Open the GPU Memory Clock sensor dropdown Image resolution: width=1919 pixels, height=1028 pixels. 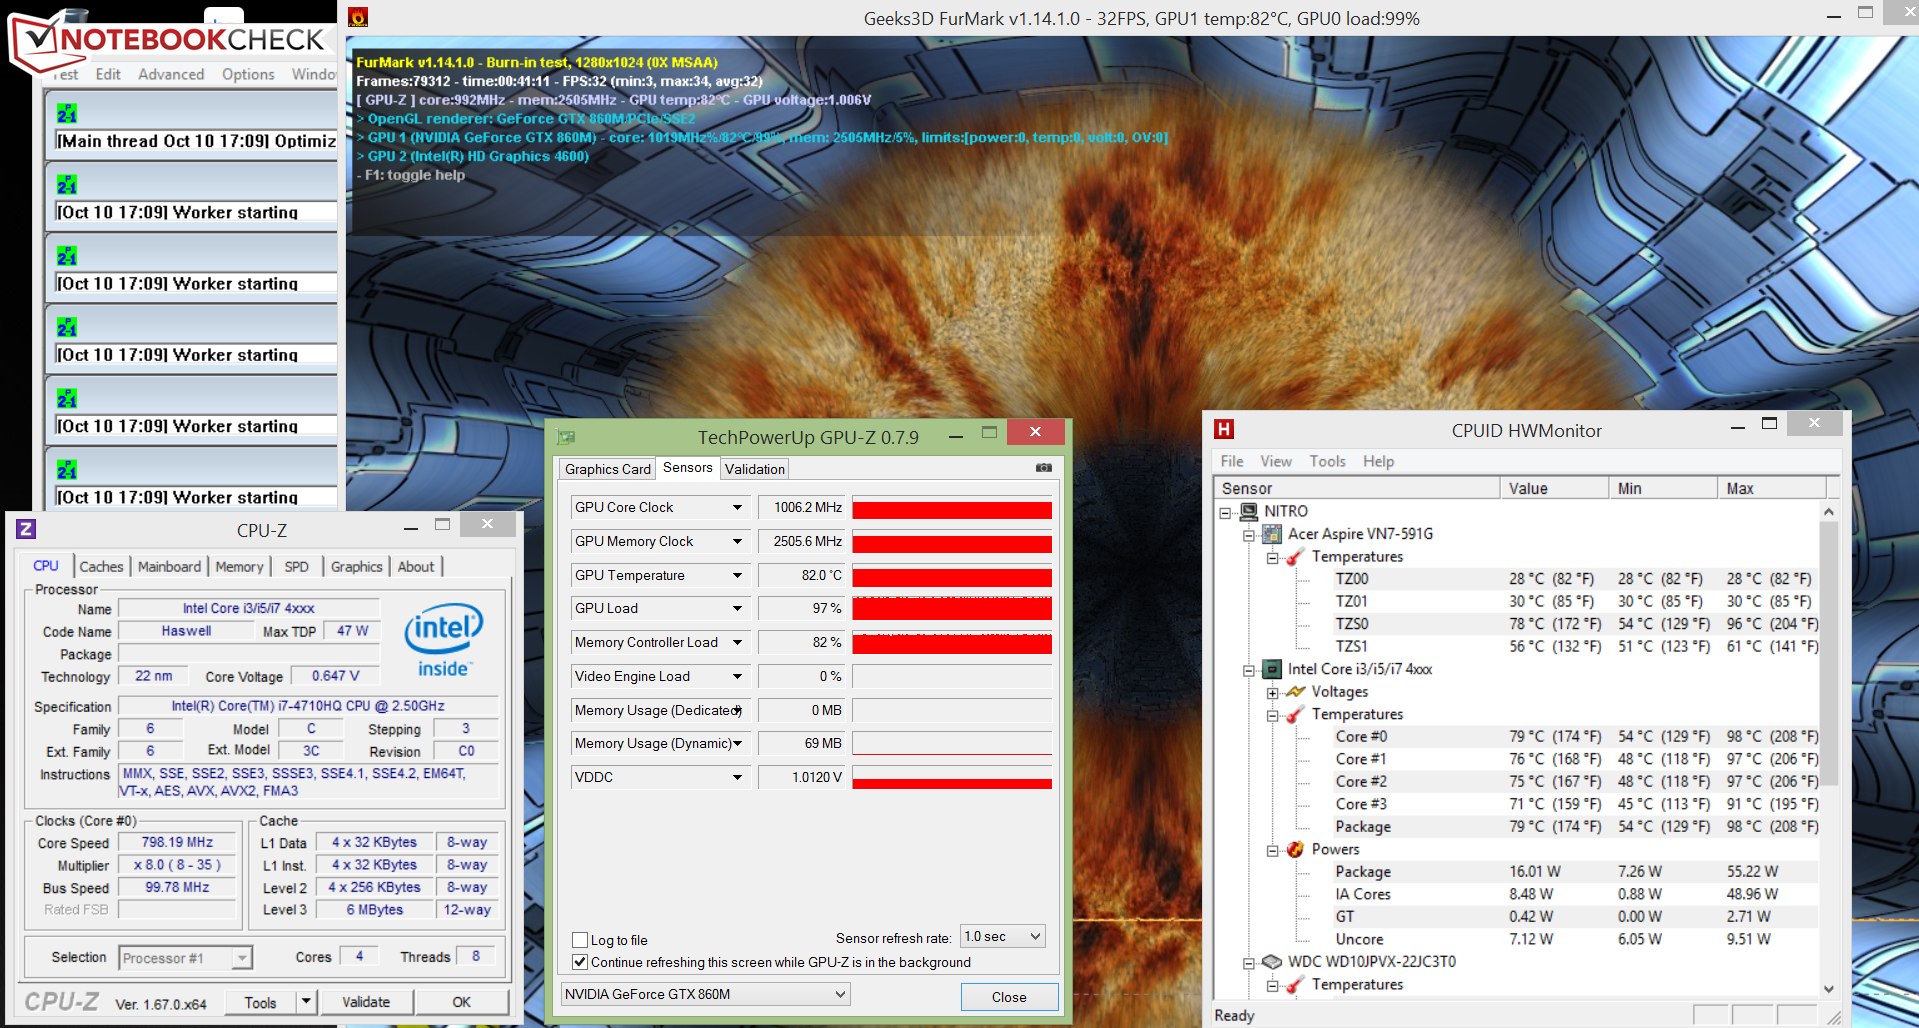pyautogui.click(x=737, y=541)
